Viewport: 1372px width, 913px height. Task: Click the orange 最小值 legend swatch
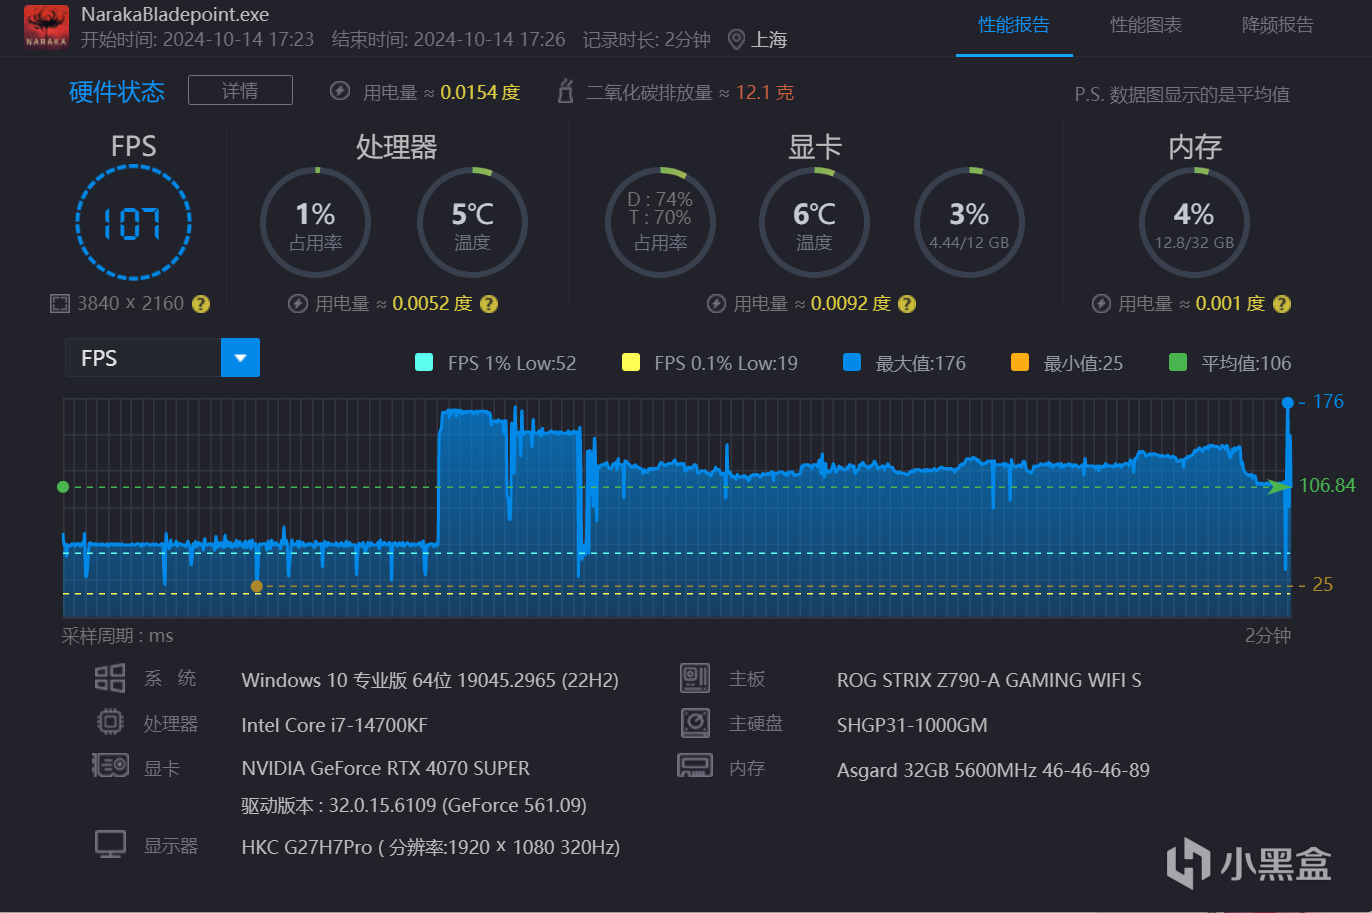coord(1020,362)
